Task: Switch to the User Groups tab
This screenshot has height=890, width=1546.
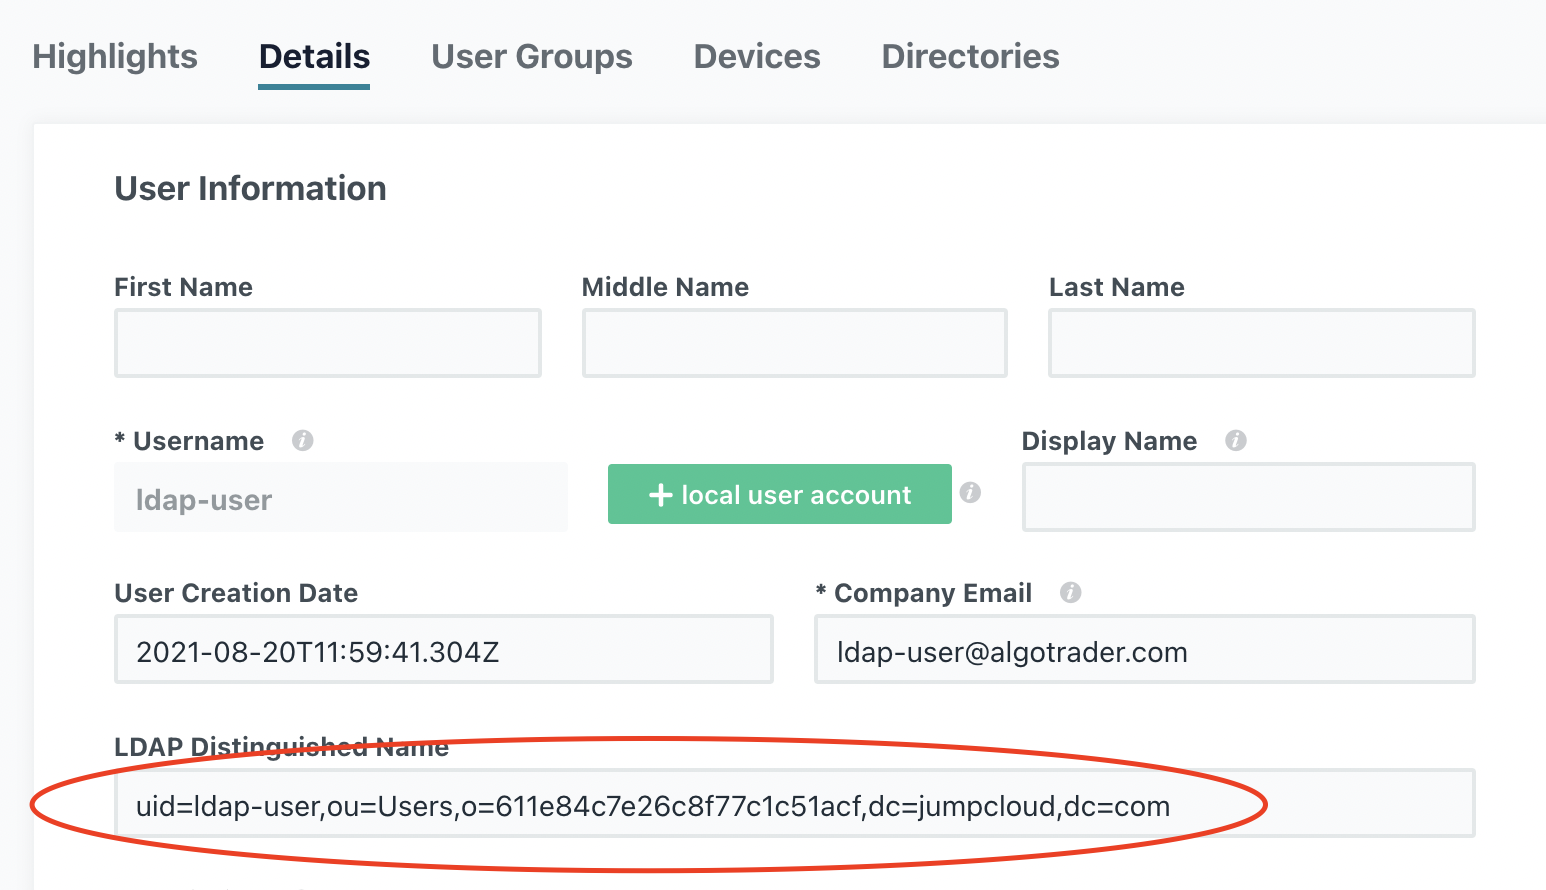Action: [532, 57]
